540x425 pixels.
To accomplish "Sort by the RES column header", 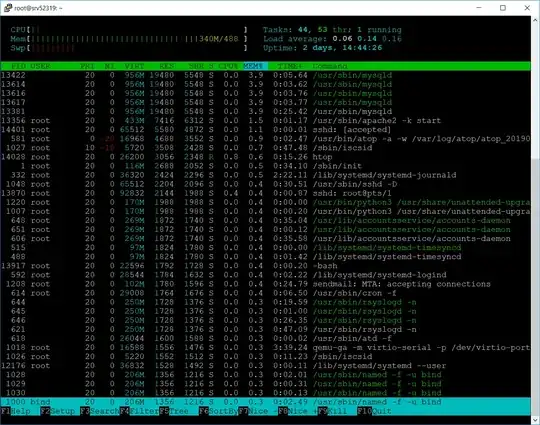I will (x=167, y=66).
